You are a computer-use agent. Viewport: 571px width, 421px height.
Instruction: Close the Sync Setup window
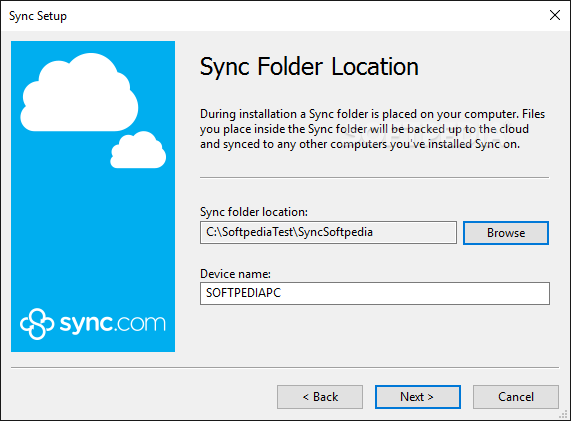tap(555, 15)
